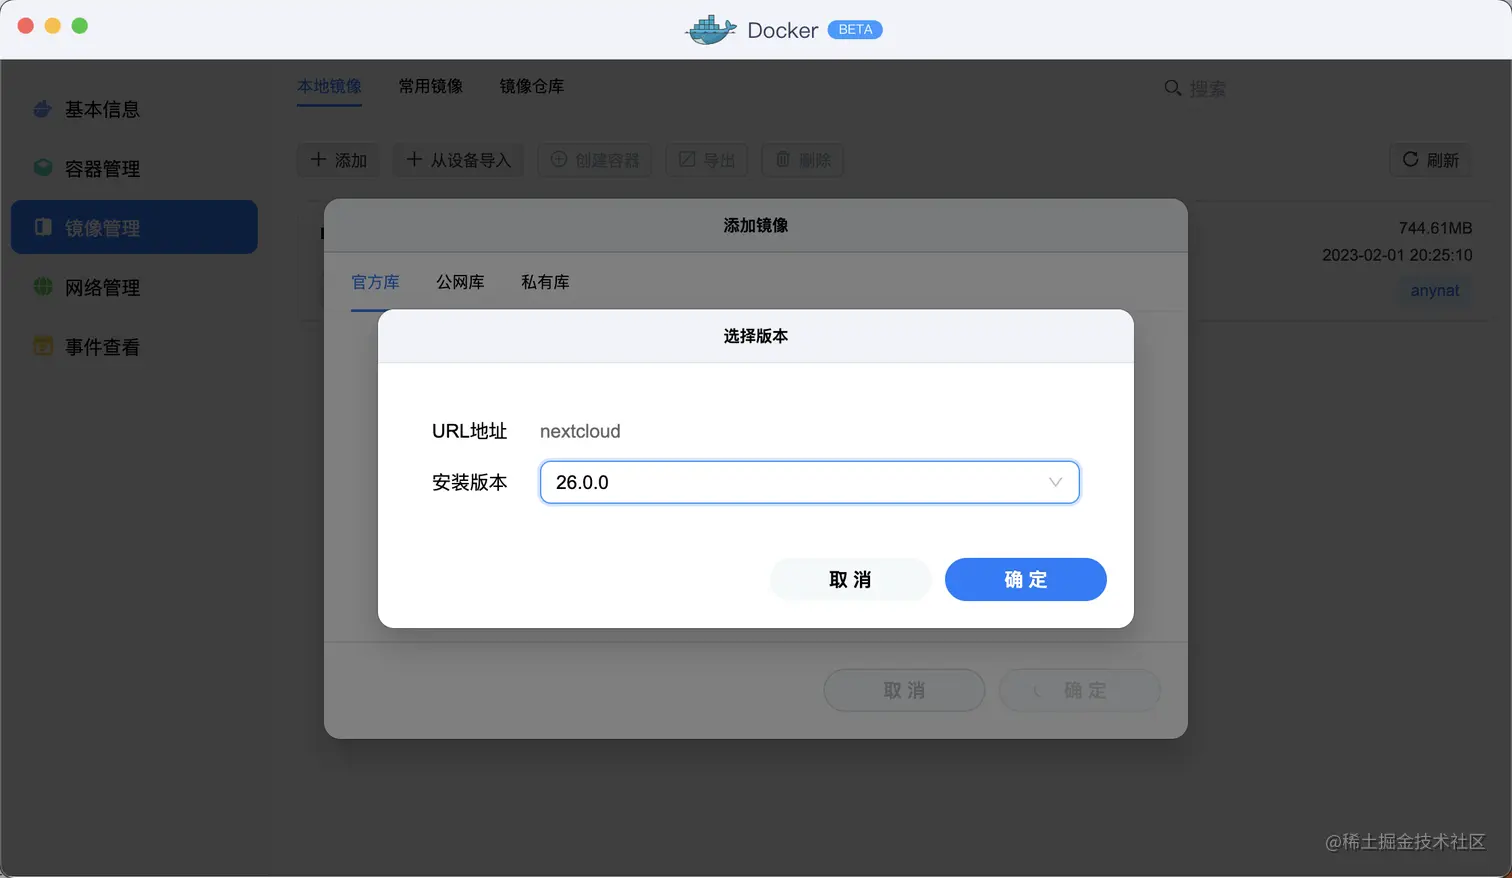Click the 创建容器 toolbar button
The width and height of the screenshot is (1512, 878).
[594, 160]
